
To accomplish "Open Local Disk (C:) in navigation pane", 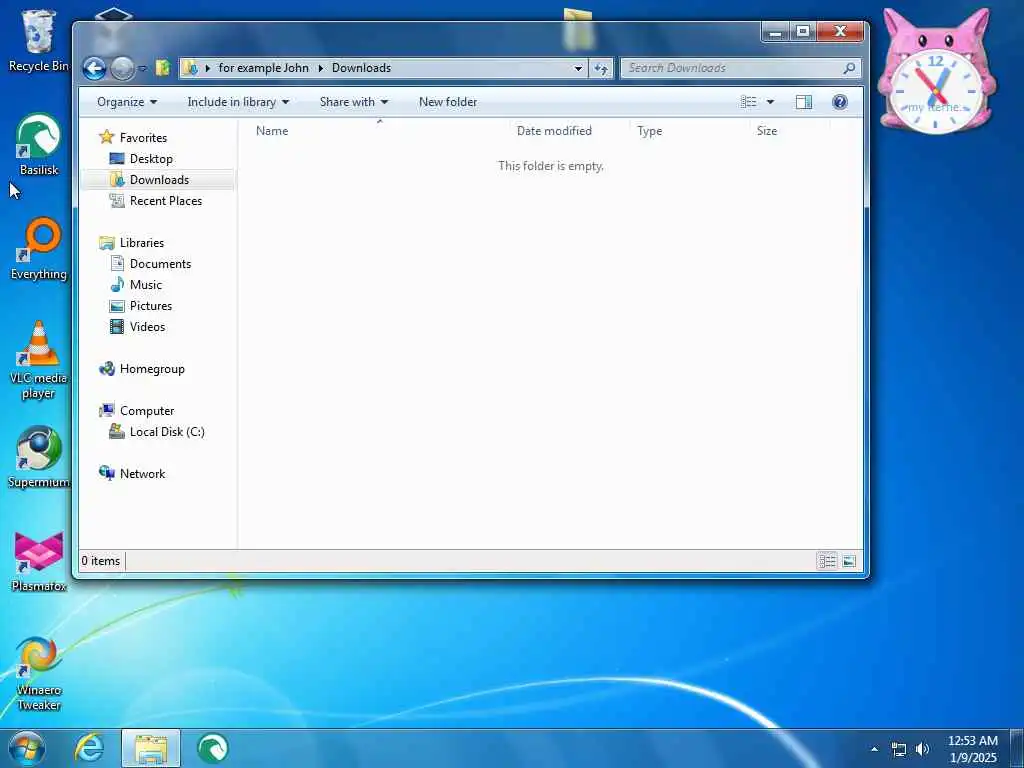I will [x=157, y=432].
